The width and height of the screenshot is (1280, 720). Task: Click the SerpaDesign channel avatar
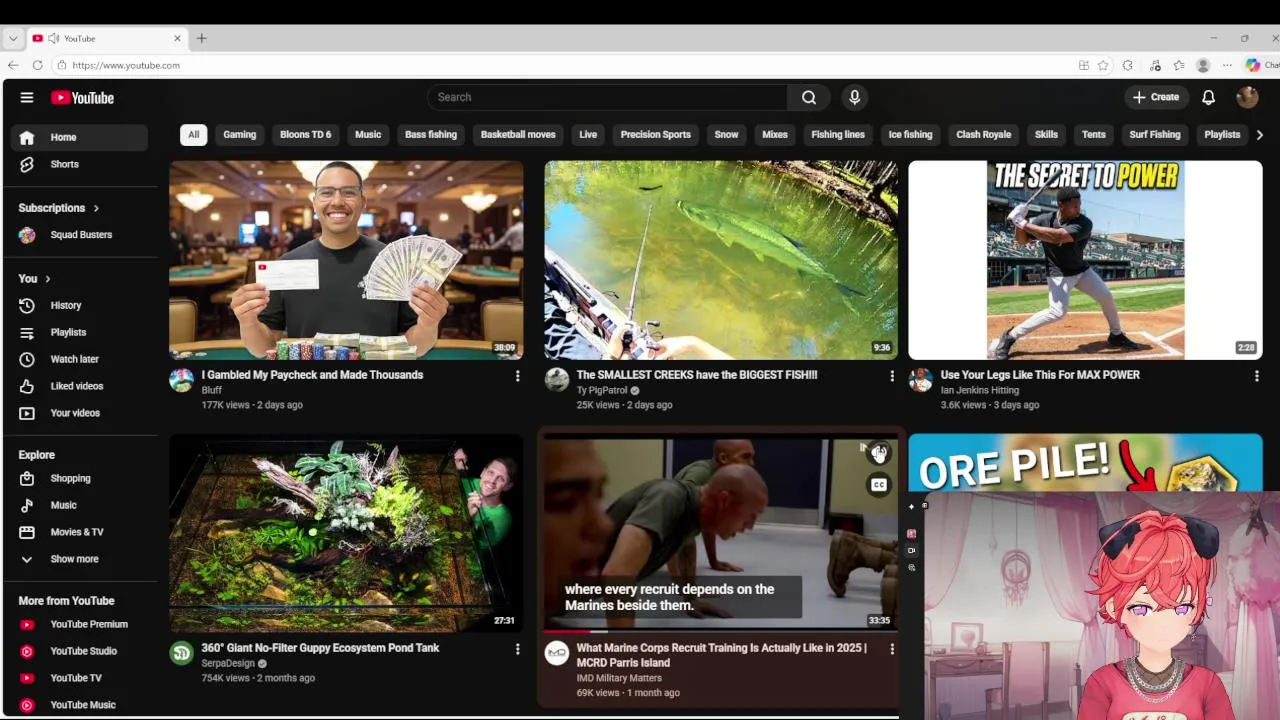click(x=181, y=653)
